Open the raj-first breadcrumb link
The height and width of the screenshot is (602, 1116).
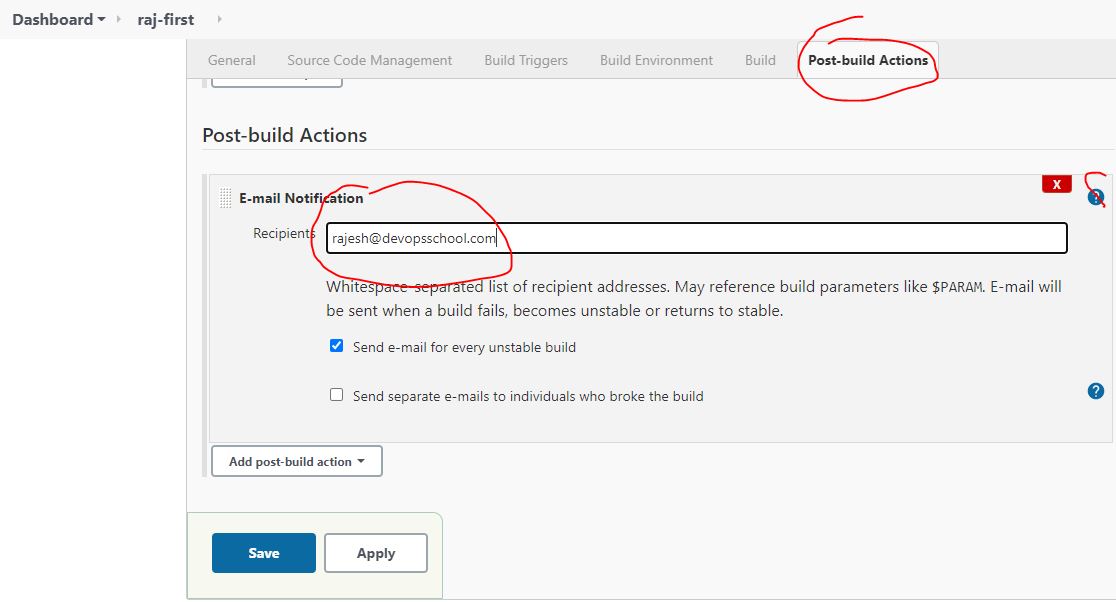(x=166, y=19)
